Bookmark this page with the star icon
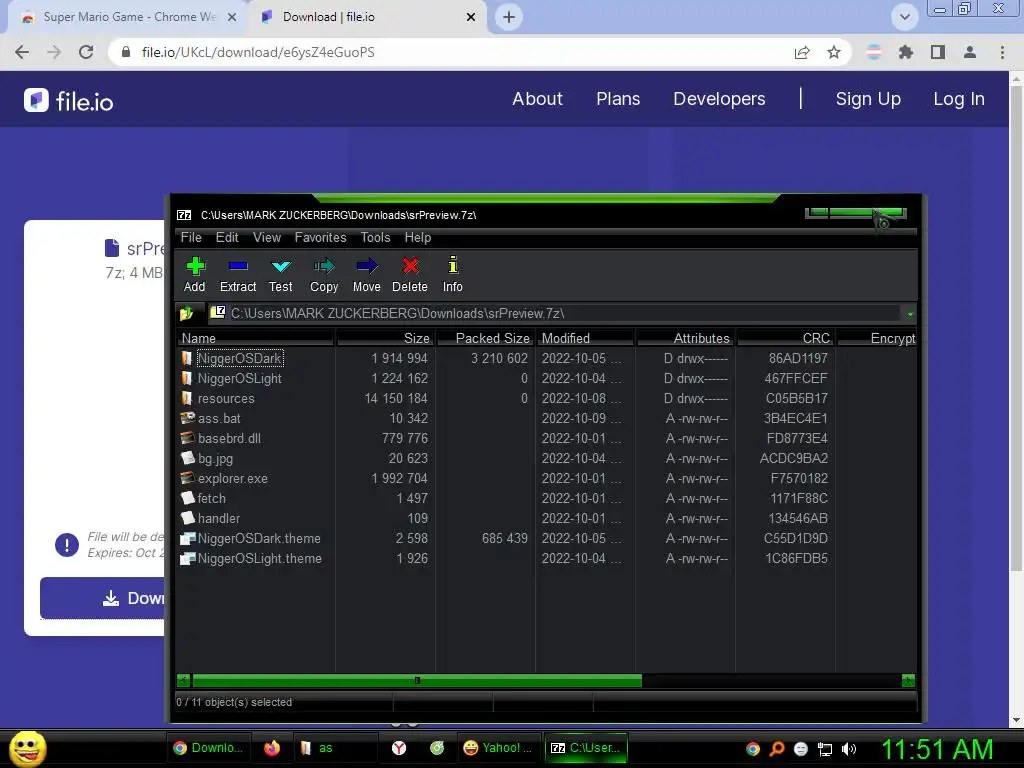The width and height of the screenshot is (1024, 768). click(834, 52)
